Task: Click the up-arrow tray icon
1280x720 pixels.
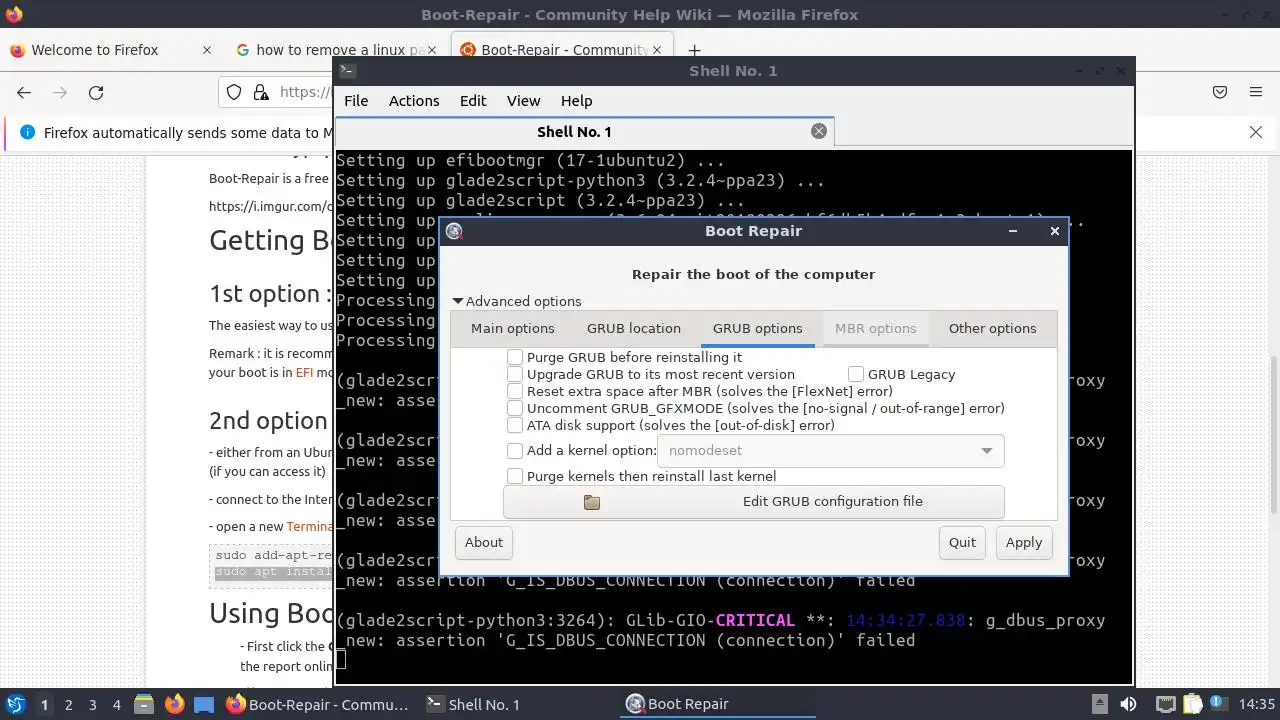Action: 1099,704
